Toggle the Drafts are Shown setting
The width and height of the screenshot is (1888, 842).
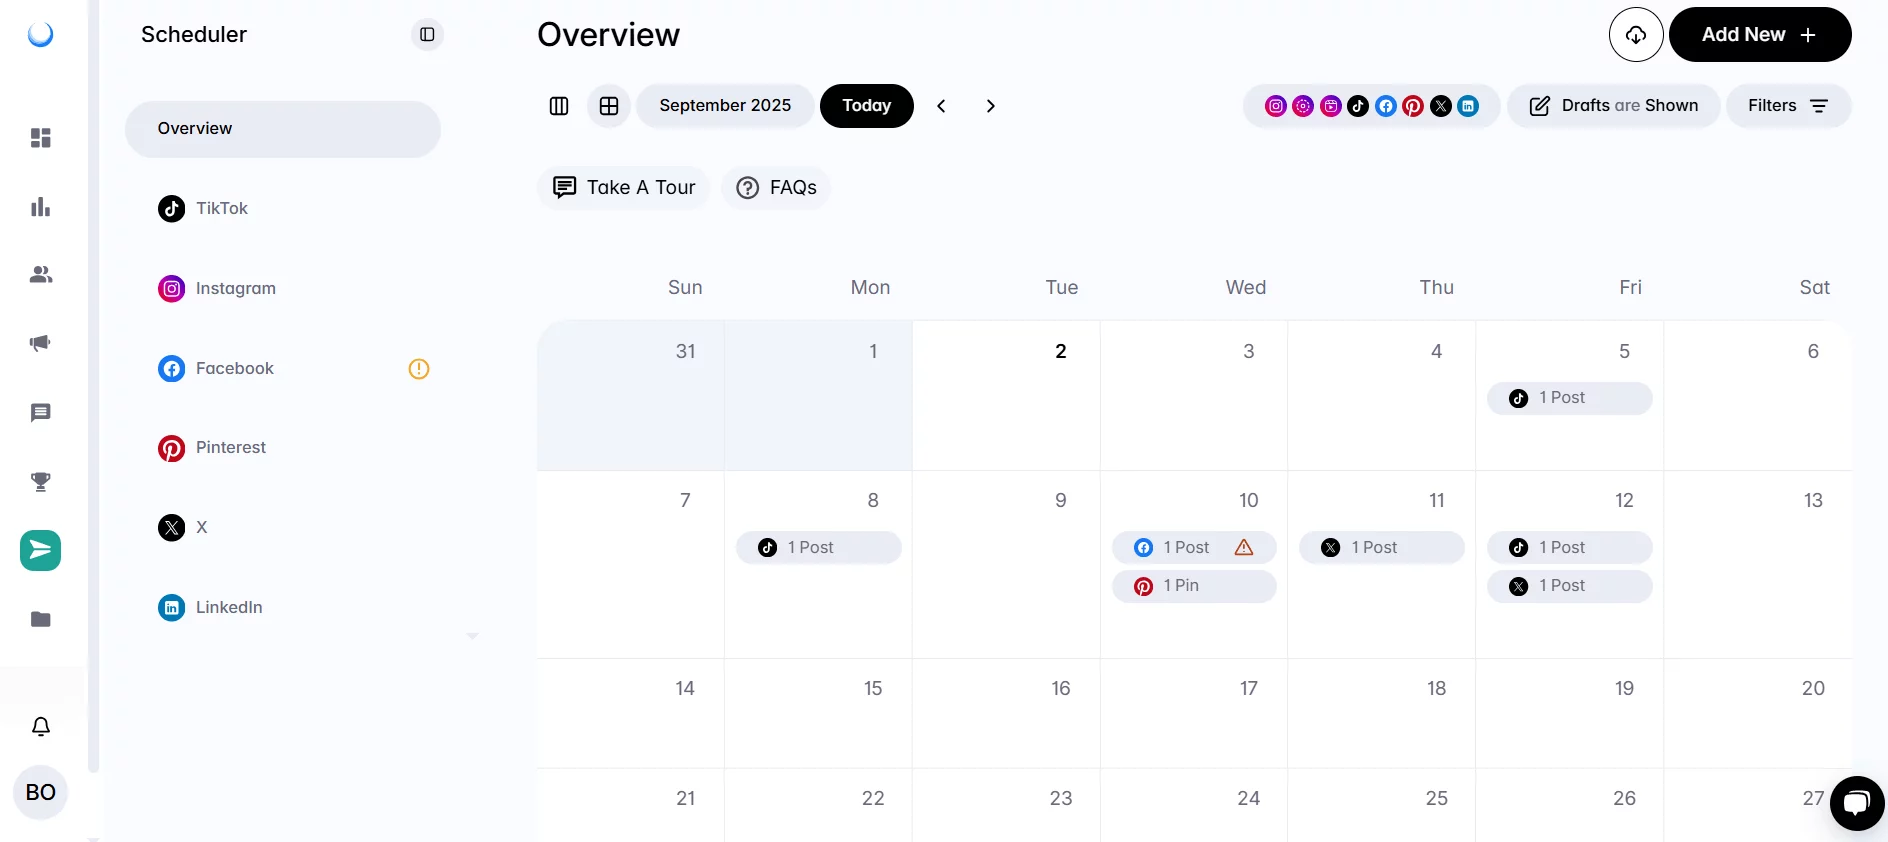1613,106
